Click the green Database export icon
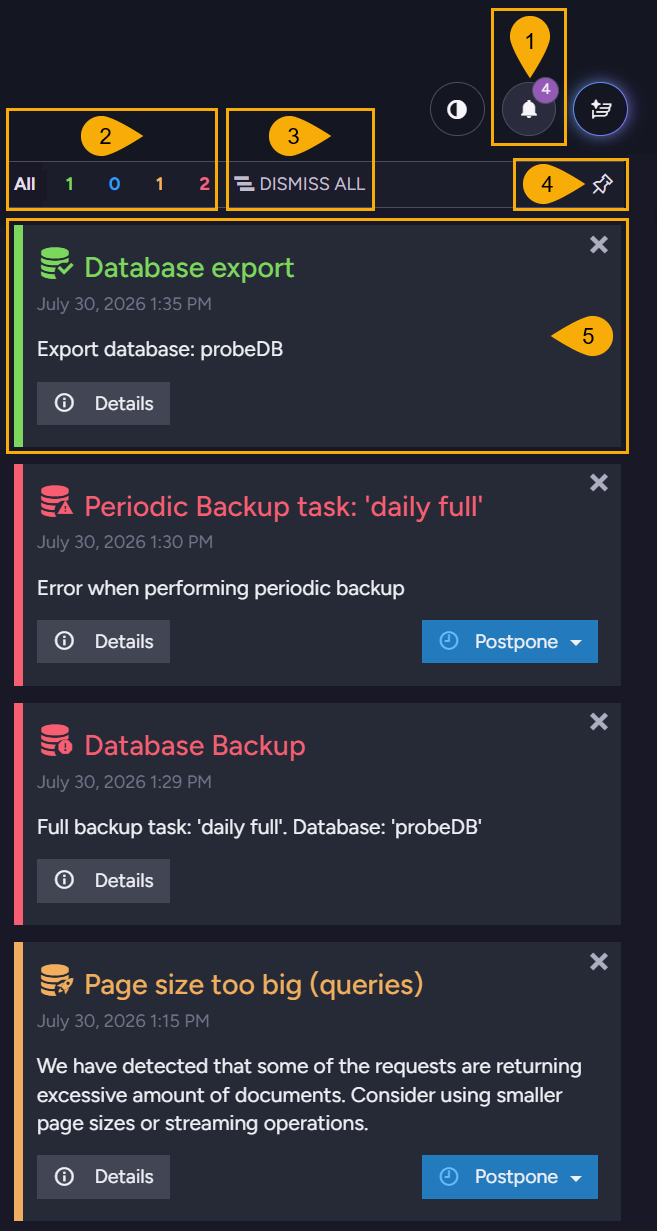Viewport: 657px width, 1231px height. (x=57, y=266)
